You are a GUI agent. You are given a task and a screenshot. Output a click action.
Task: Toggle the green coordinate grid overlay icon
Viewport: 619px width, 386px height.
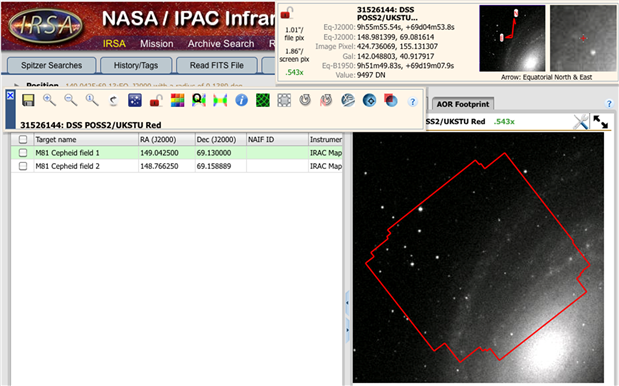tap(263, 100)
